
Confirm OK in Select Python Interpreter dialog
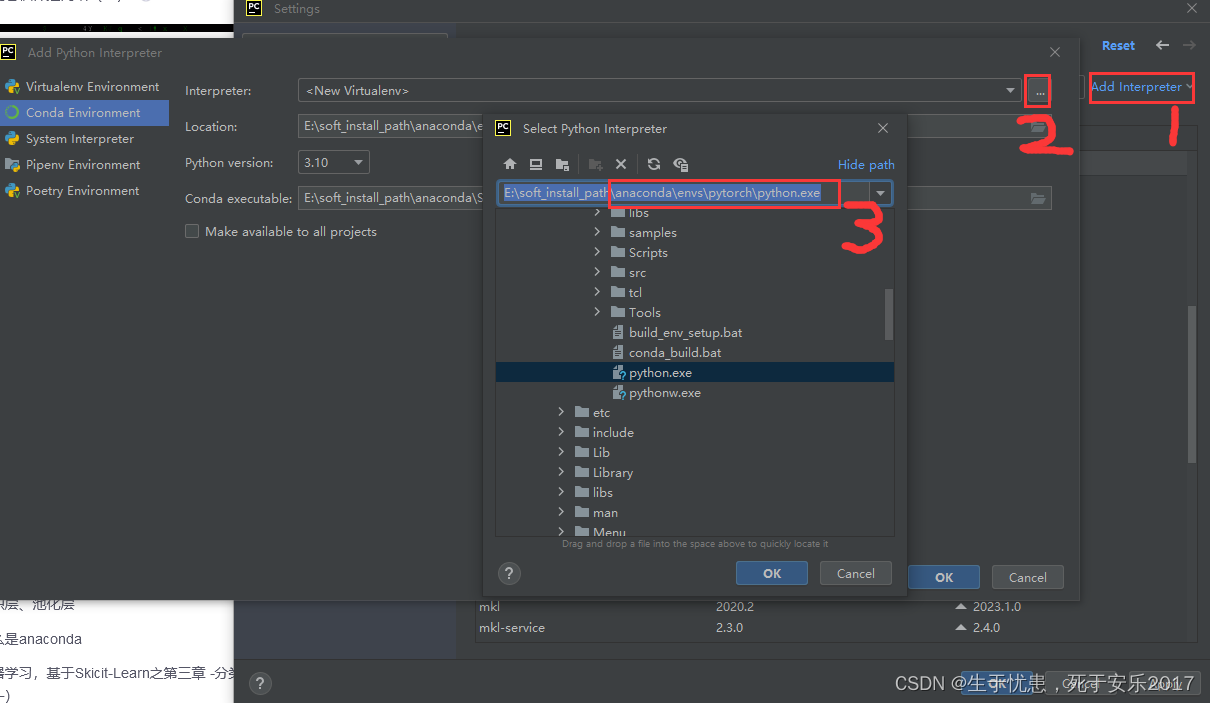[x=772, y=573]
